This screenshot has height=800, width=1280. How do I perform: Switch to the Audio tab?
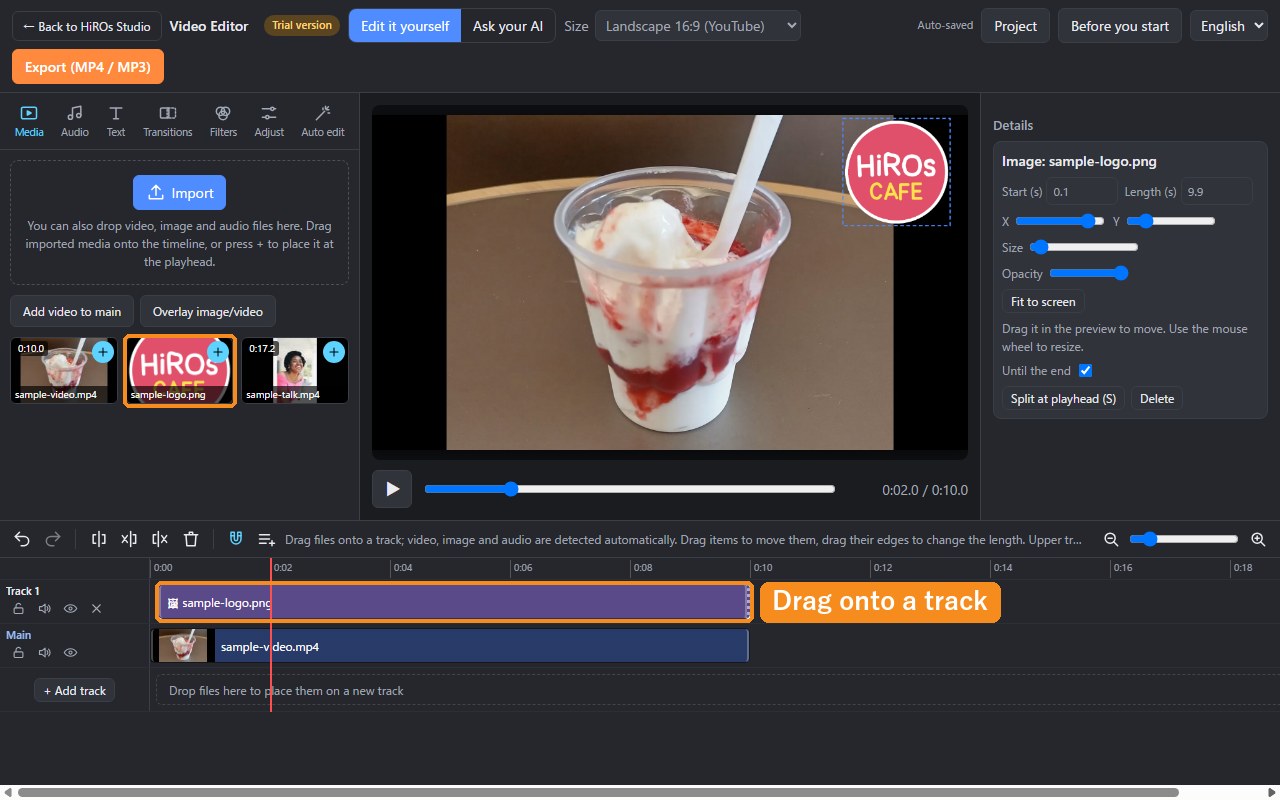pyautogui.click(x=75, y=121)
